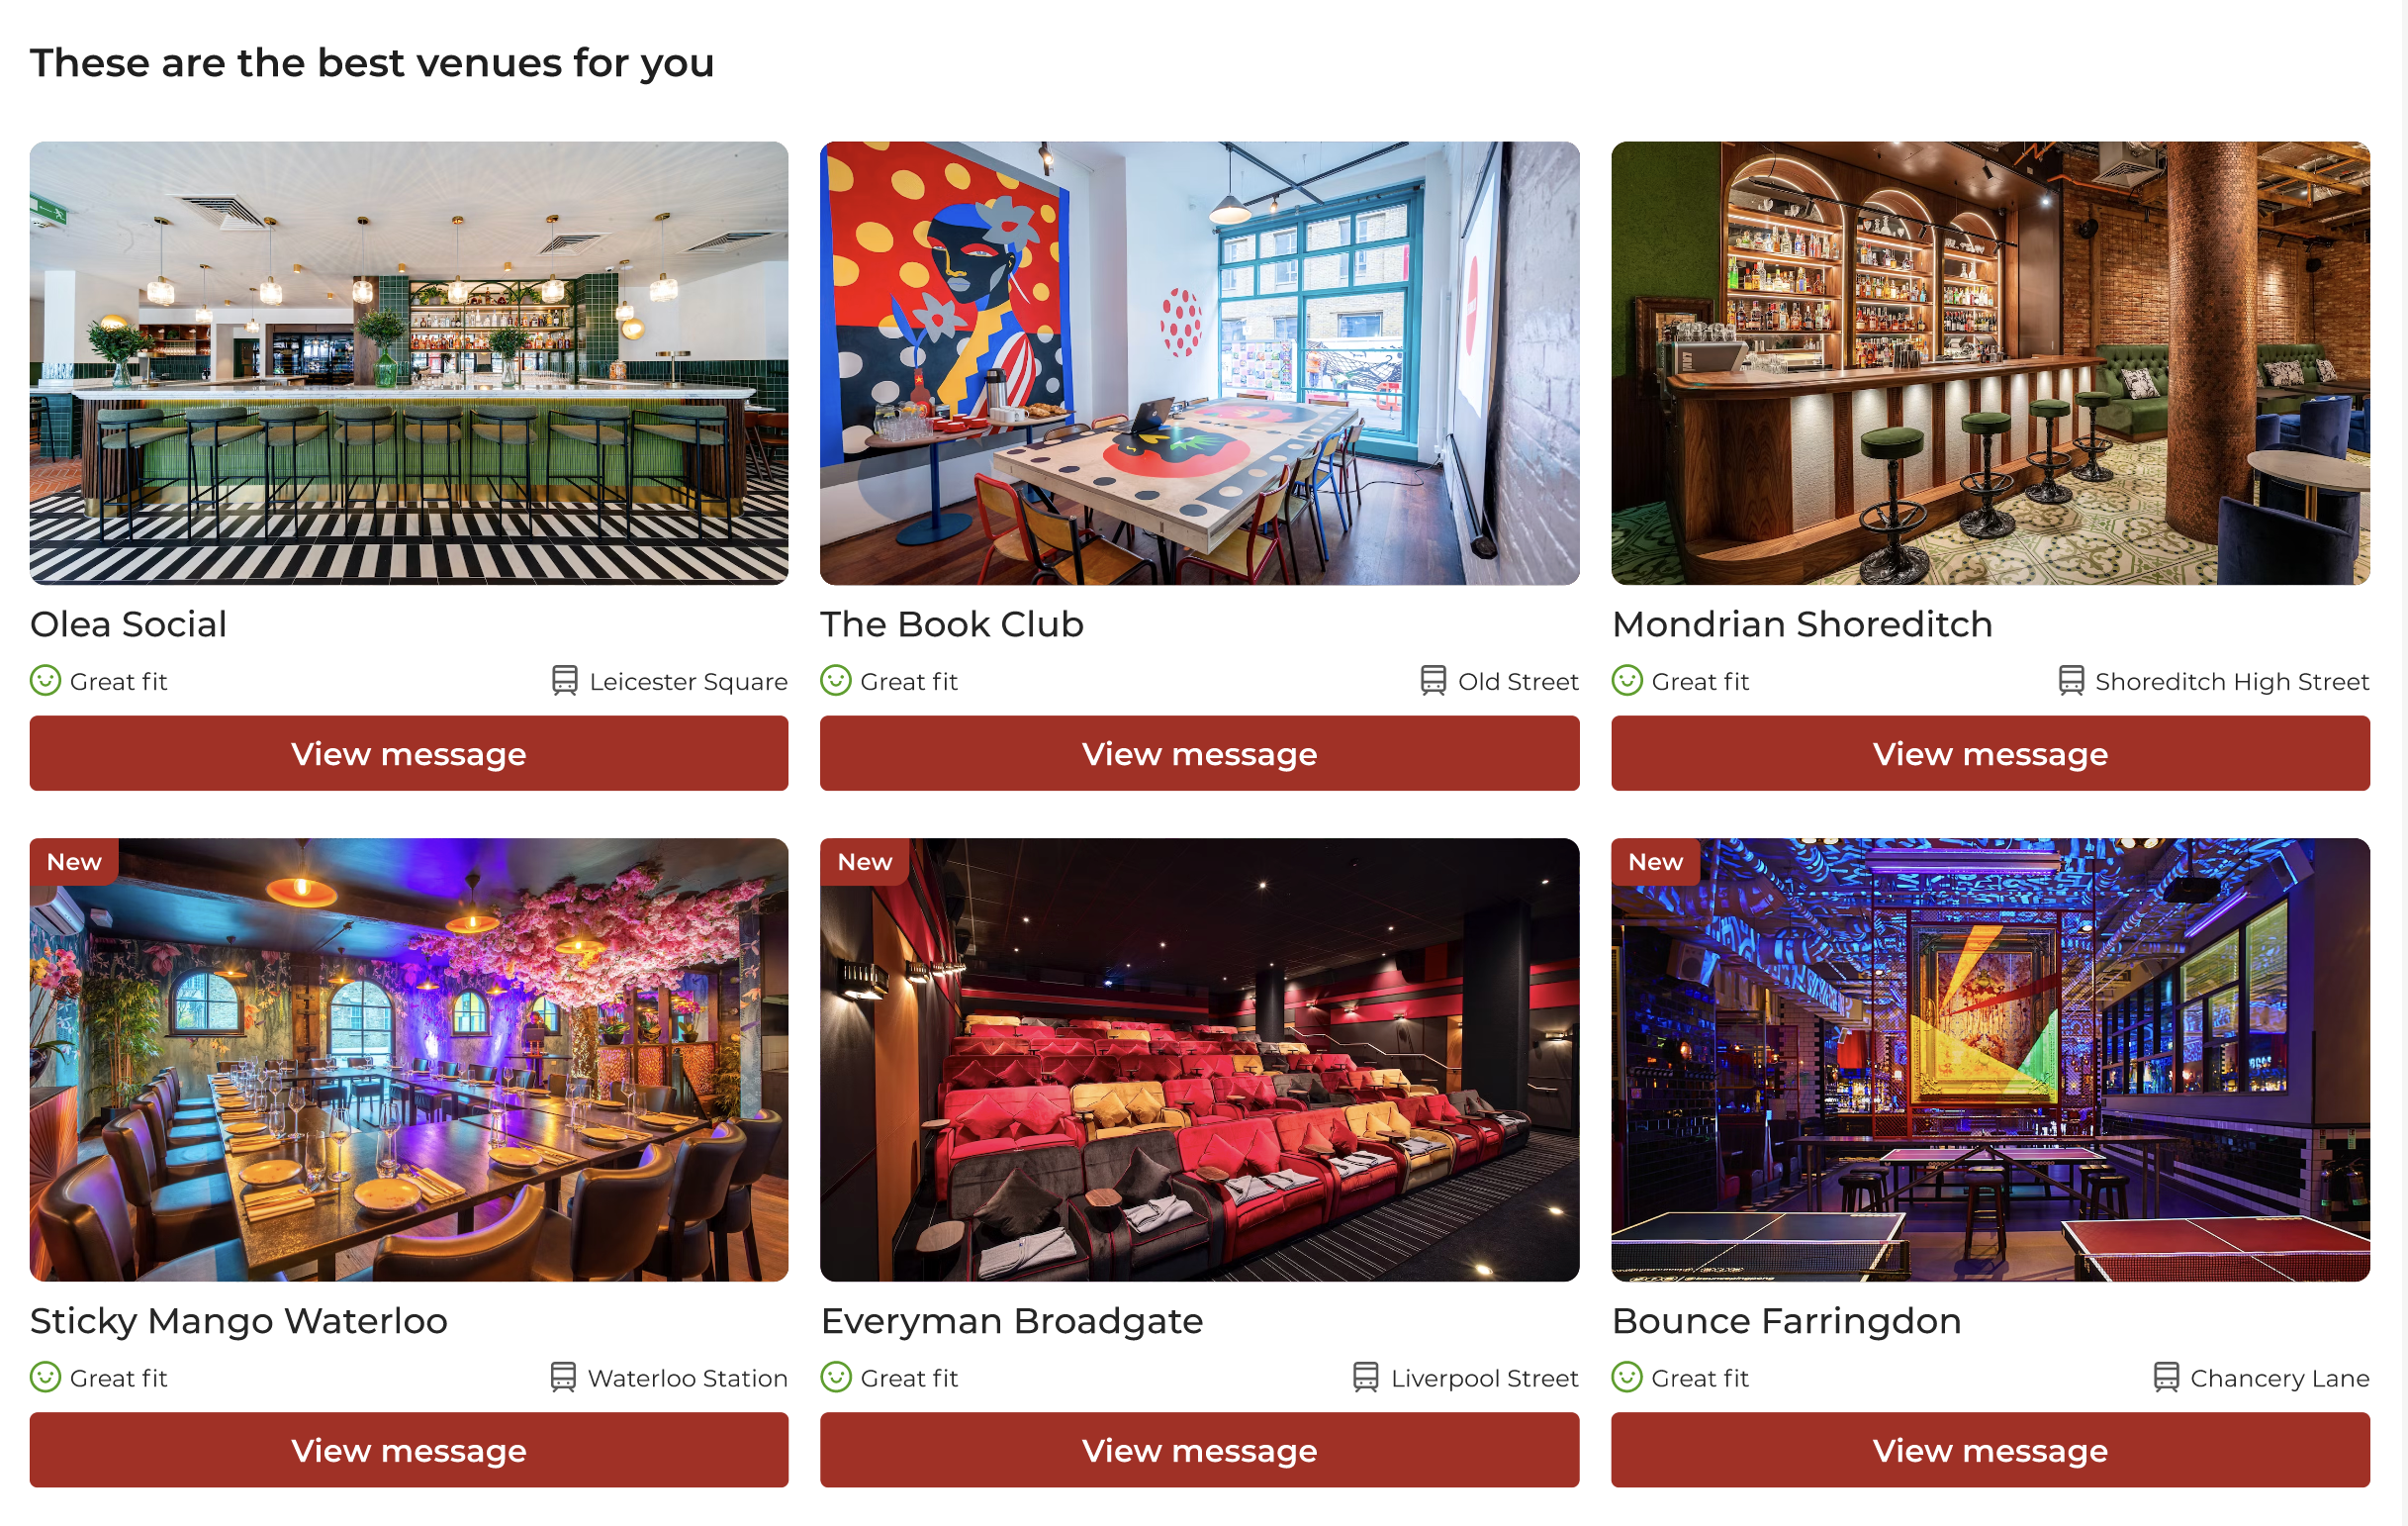Open the Sticky Mango Waterloo title link

tap(239, 1321)
